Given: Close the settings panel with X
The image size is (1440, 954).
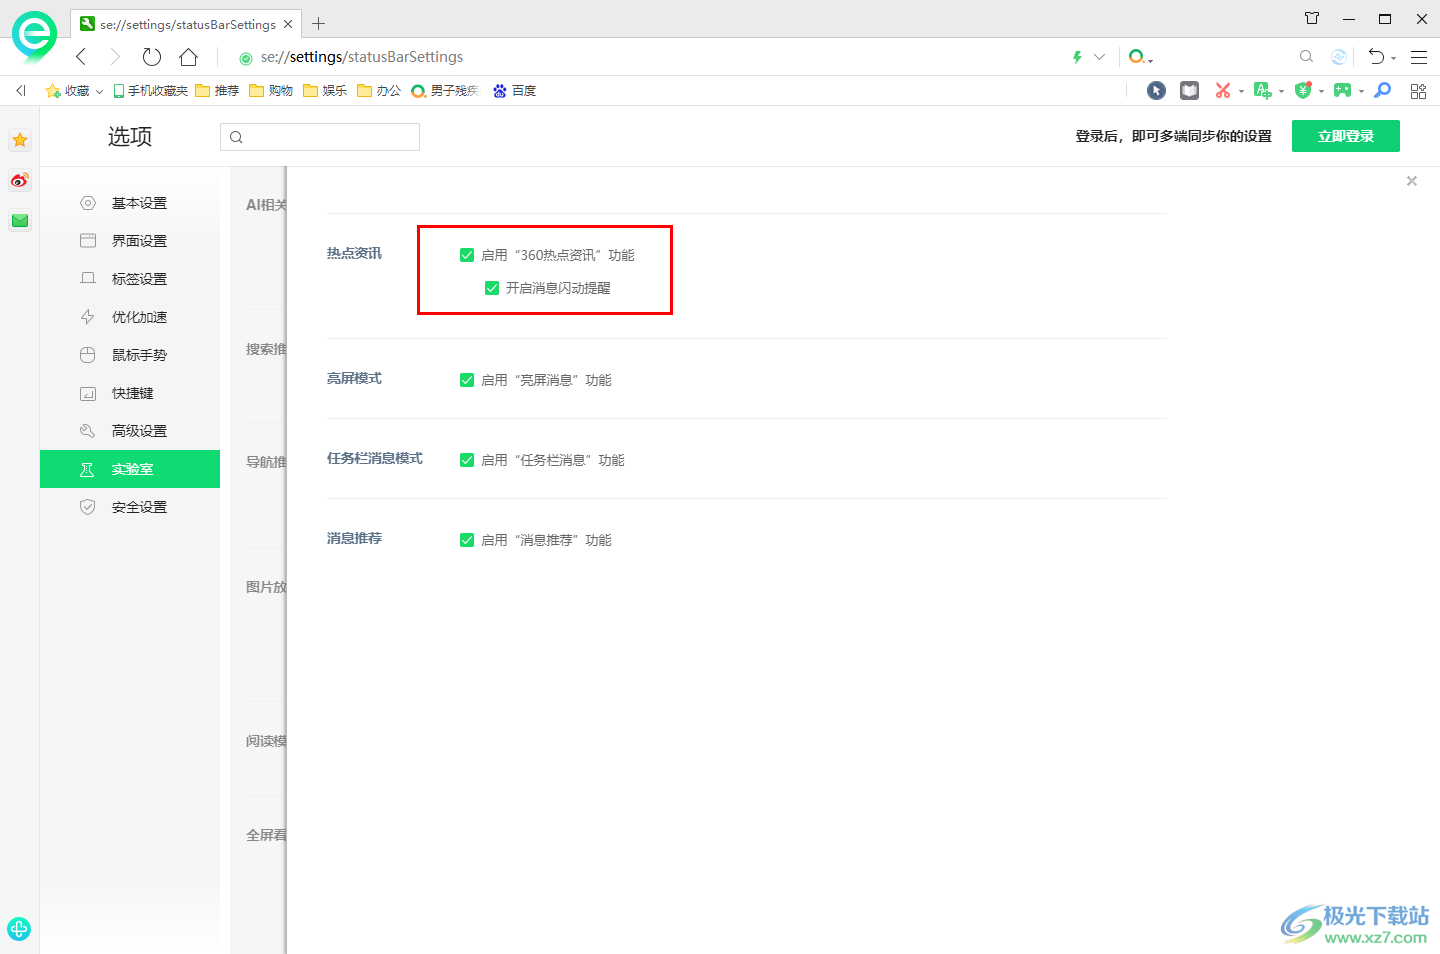Looking at the screenshot, I should point(1412,181).
